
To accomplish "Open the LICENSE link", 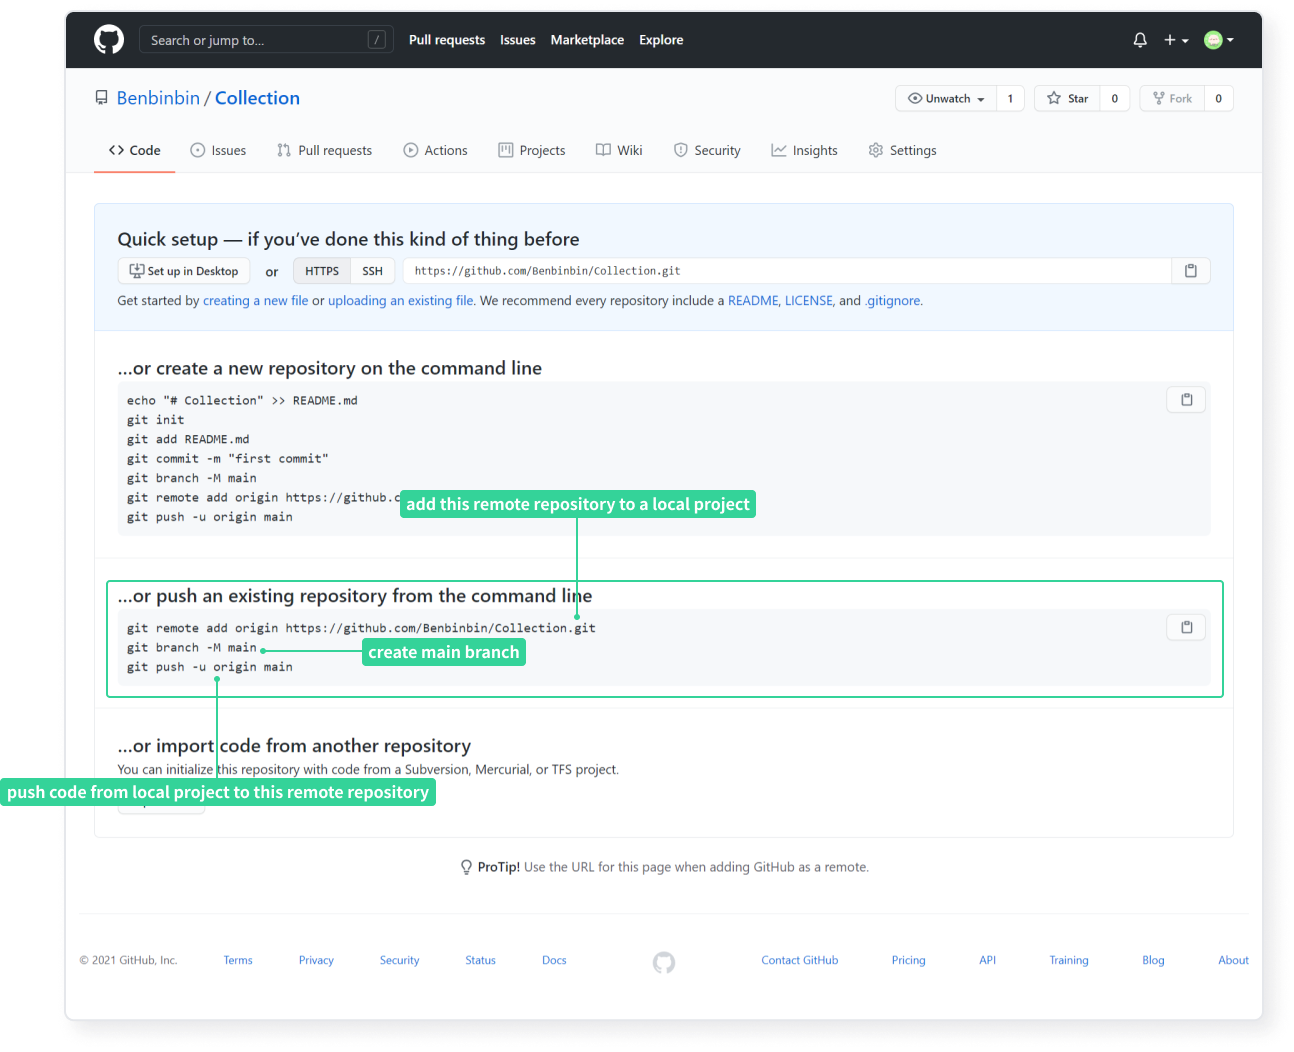I will coord(809,301).
